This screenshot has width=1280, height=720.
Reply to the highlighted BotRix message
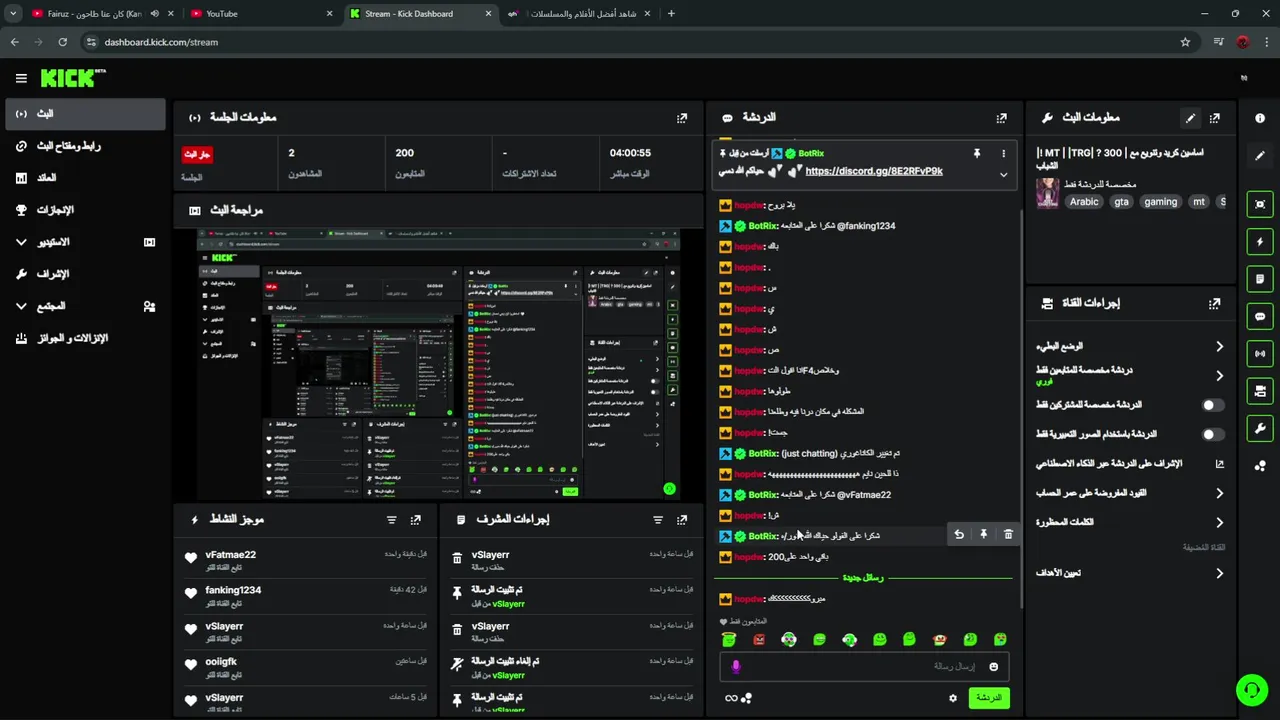[x=959, y=535]
